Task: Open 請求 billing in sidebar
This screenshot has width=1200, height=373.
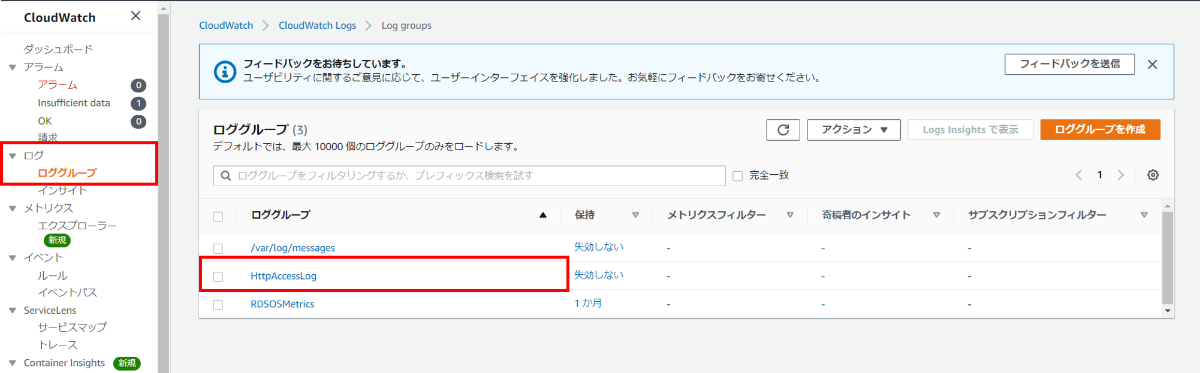Action: click(x=47, y=137)
